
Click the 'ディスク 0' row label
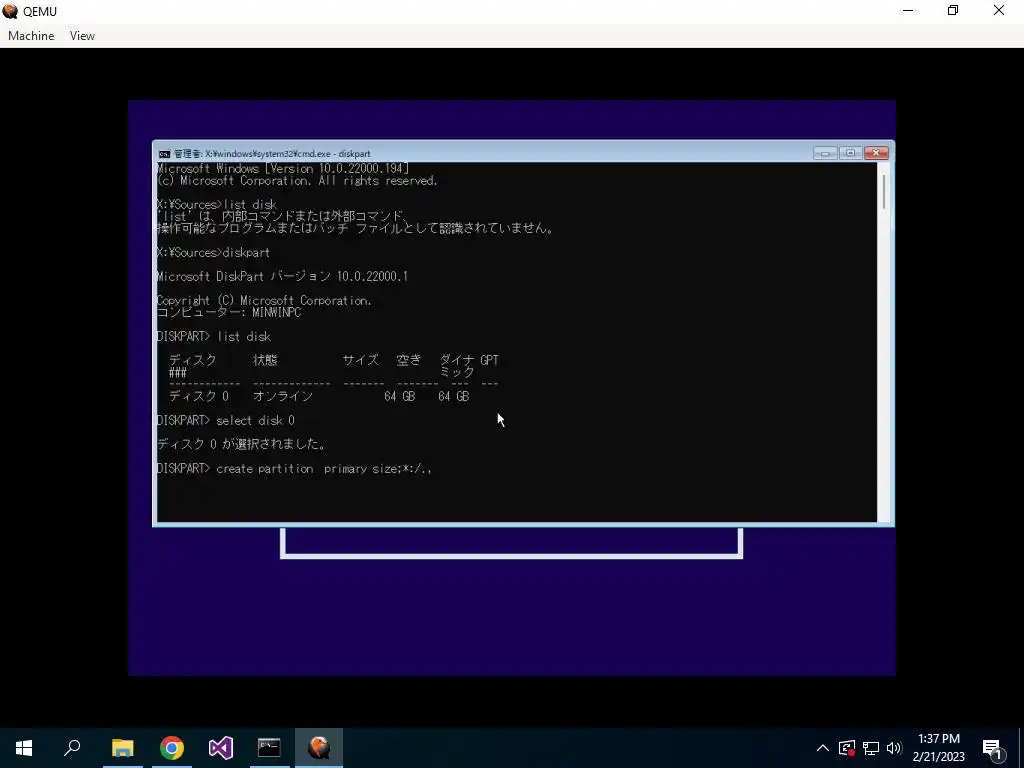click(199, 396)
